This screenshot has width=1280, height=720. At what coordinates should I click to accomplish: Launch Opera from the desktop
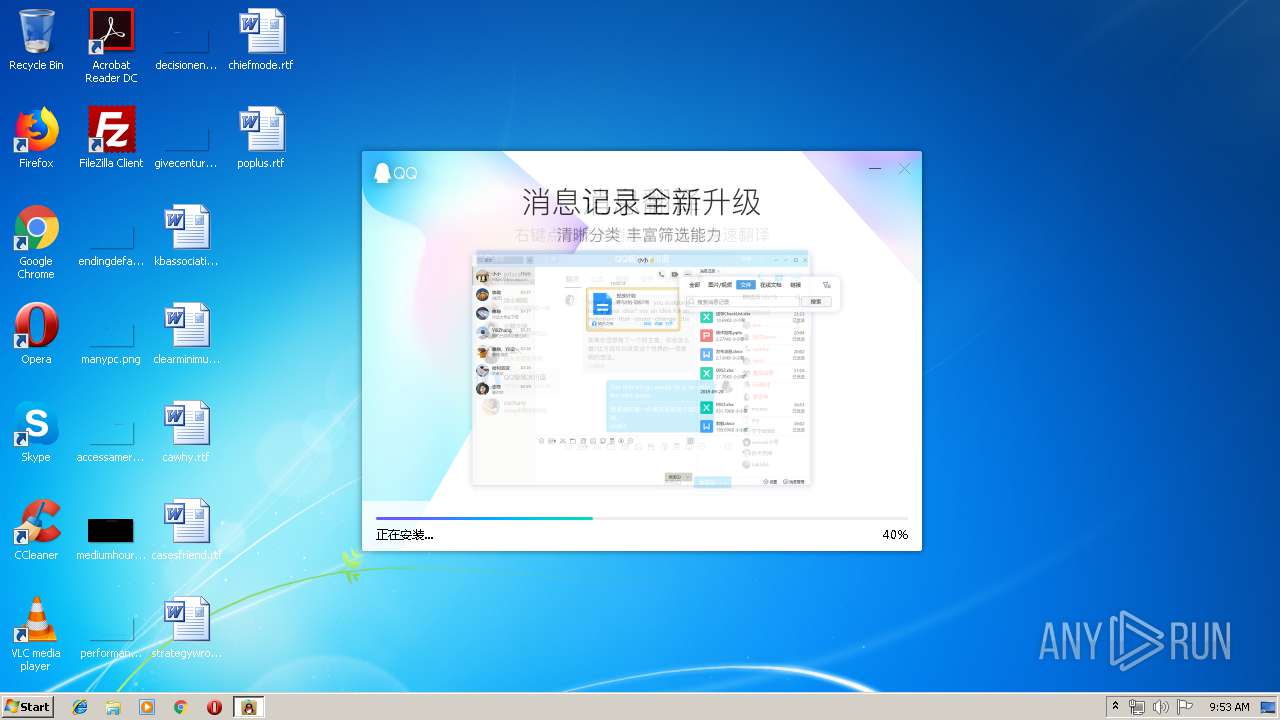coord(36,334)
